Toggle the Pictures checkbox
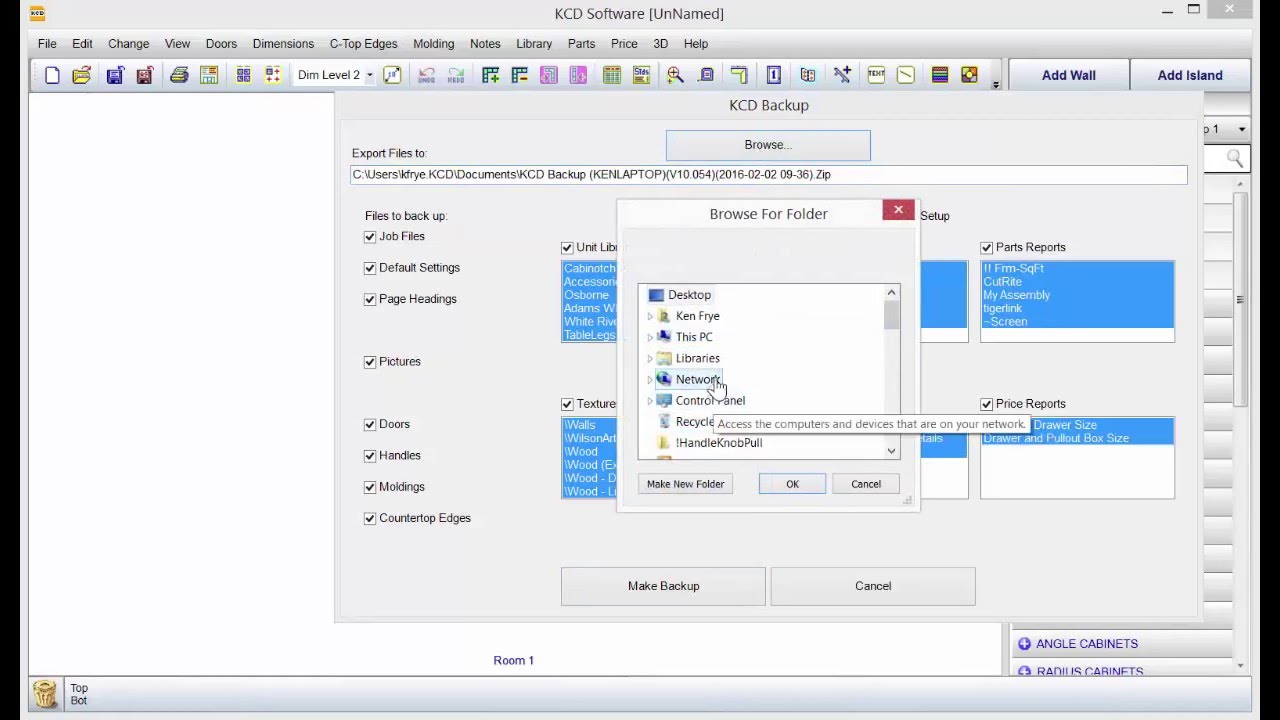Screen dimensions: 1280x720 [x=370, y=362]
